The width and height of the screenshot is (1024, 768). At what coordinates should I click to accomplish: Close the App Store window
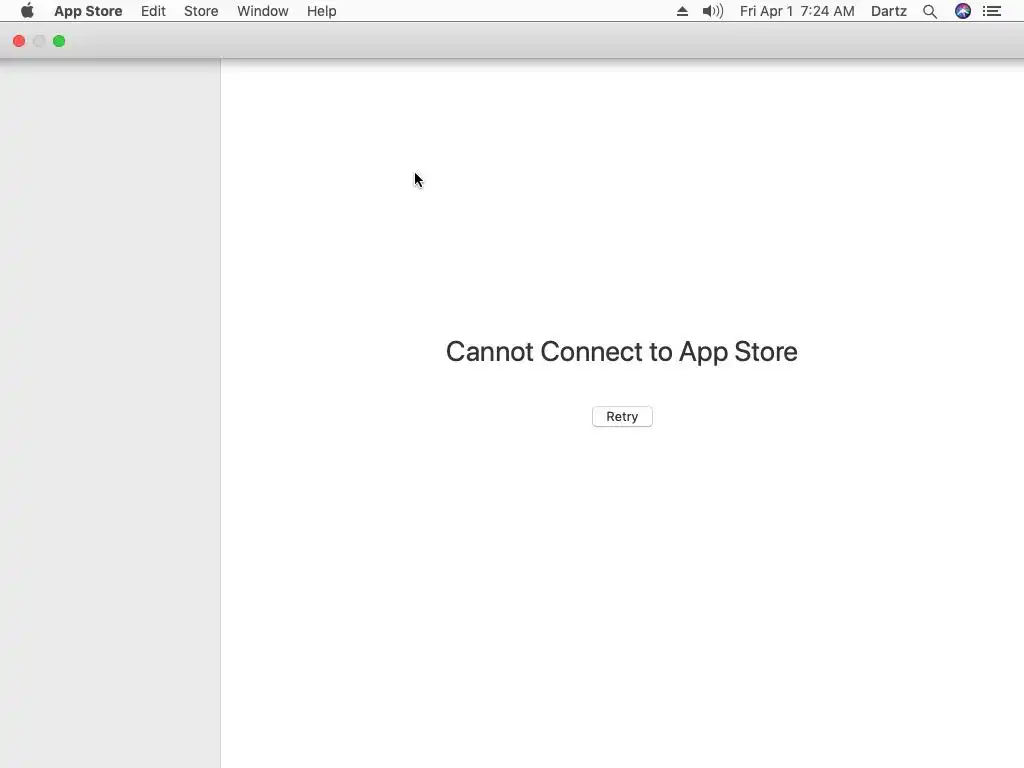(x=19, y=41)
